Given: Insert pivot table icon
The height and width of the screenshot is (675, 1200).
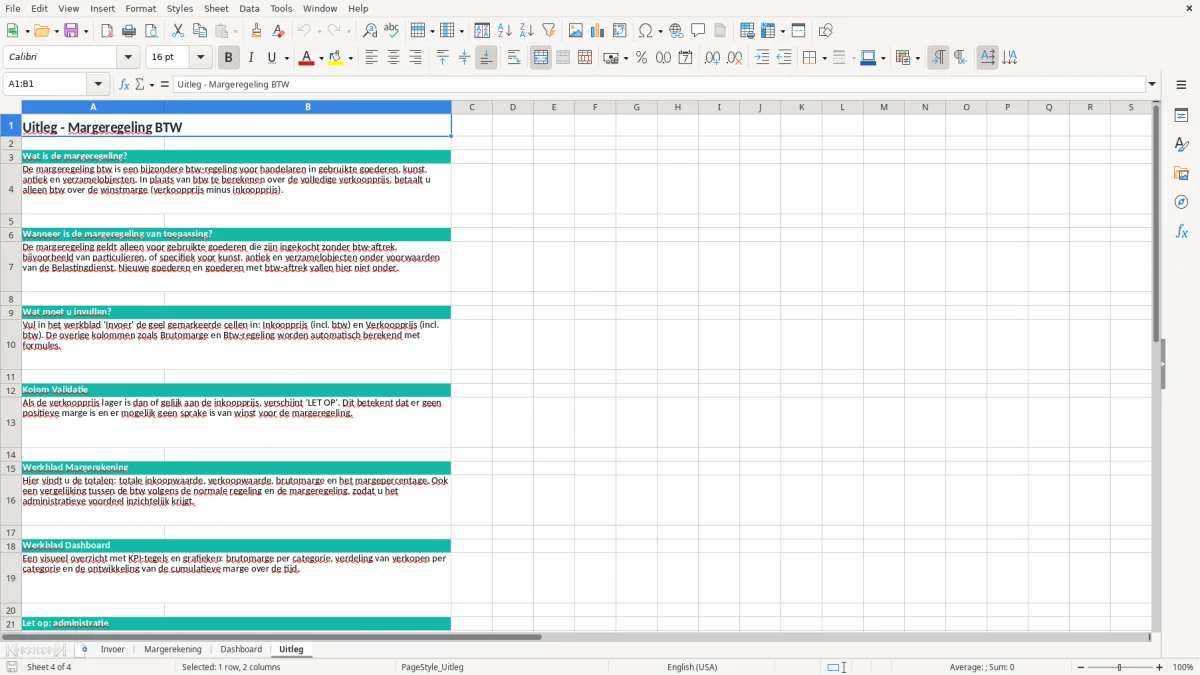Looking at the screenshot, I should click(620, 31).
